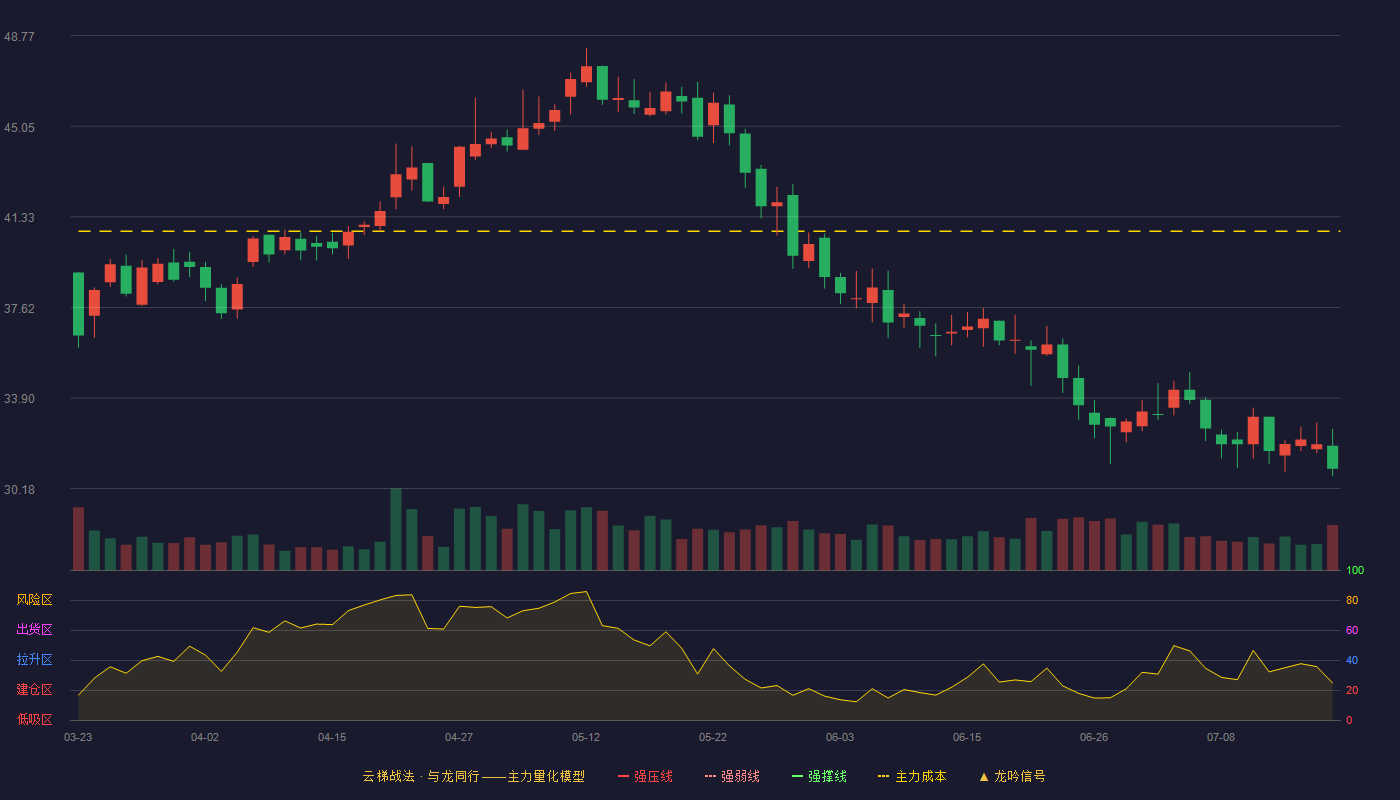Click the 05-12 date axis label
This screenshot has height=800, width=1400.
click(586, 737)
